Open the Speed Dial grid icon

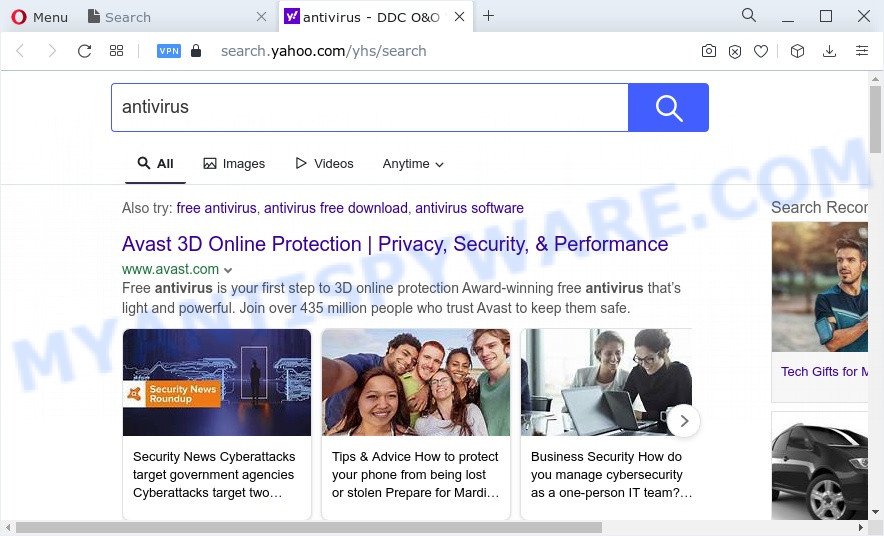pyautogui.click(x=116, y=51)
